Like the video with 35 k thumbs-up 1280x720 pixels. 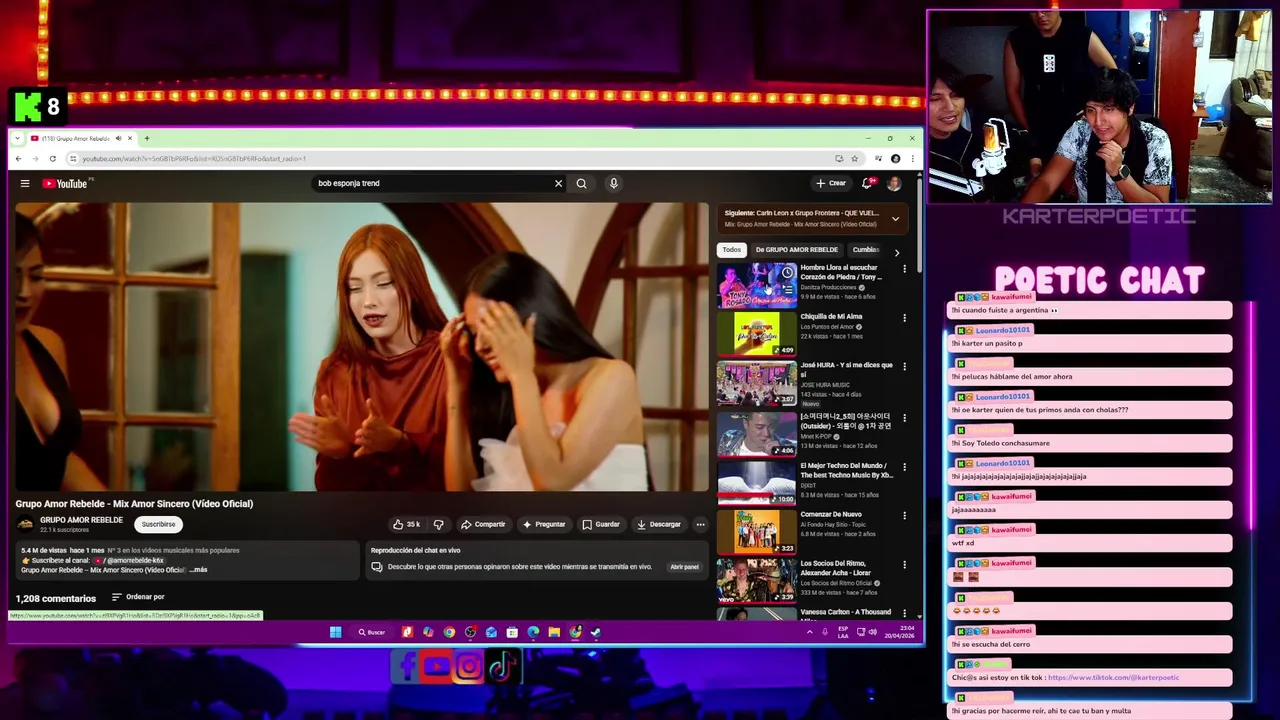(x=406, y=524)
